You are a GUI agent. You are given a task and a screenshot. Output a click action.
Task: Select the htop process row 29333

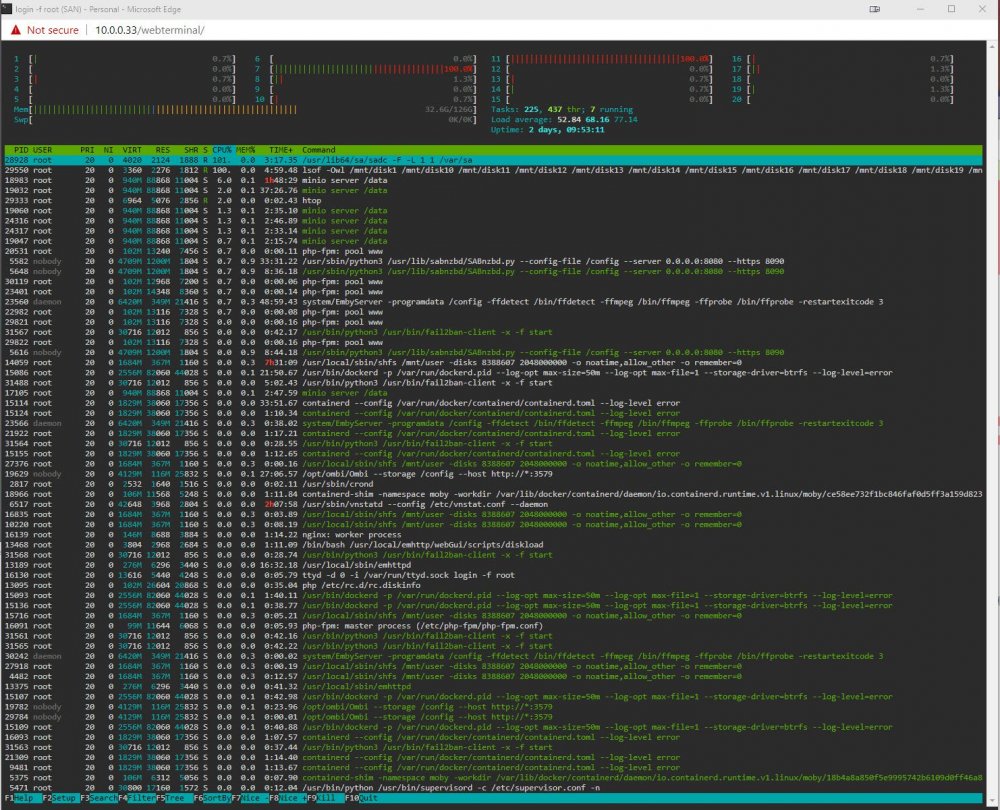click(493, 200)
